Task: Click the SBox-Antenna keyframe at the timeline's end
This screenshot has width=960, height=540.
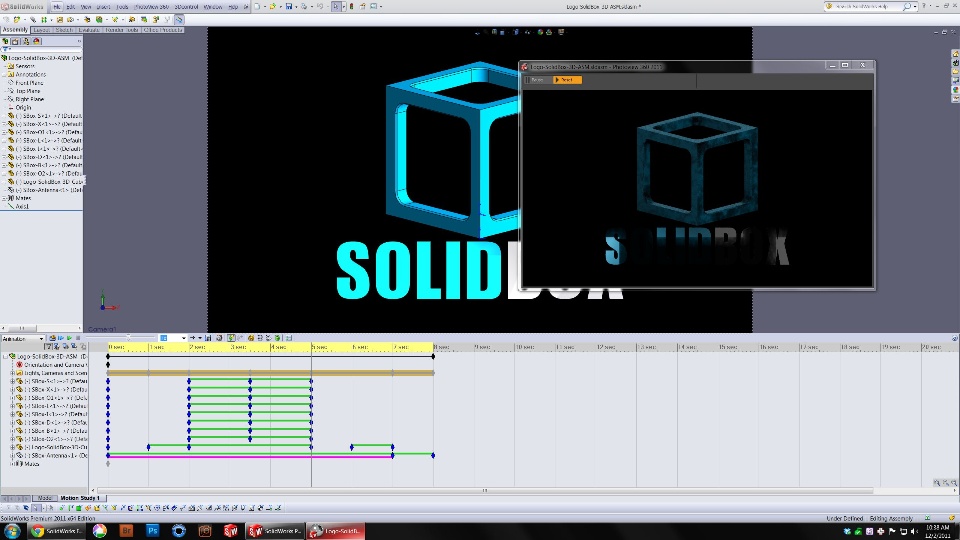Action: [433, 456]
